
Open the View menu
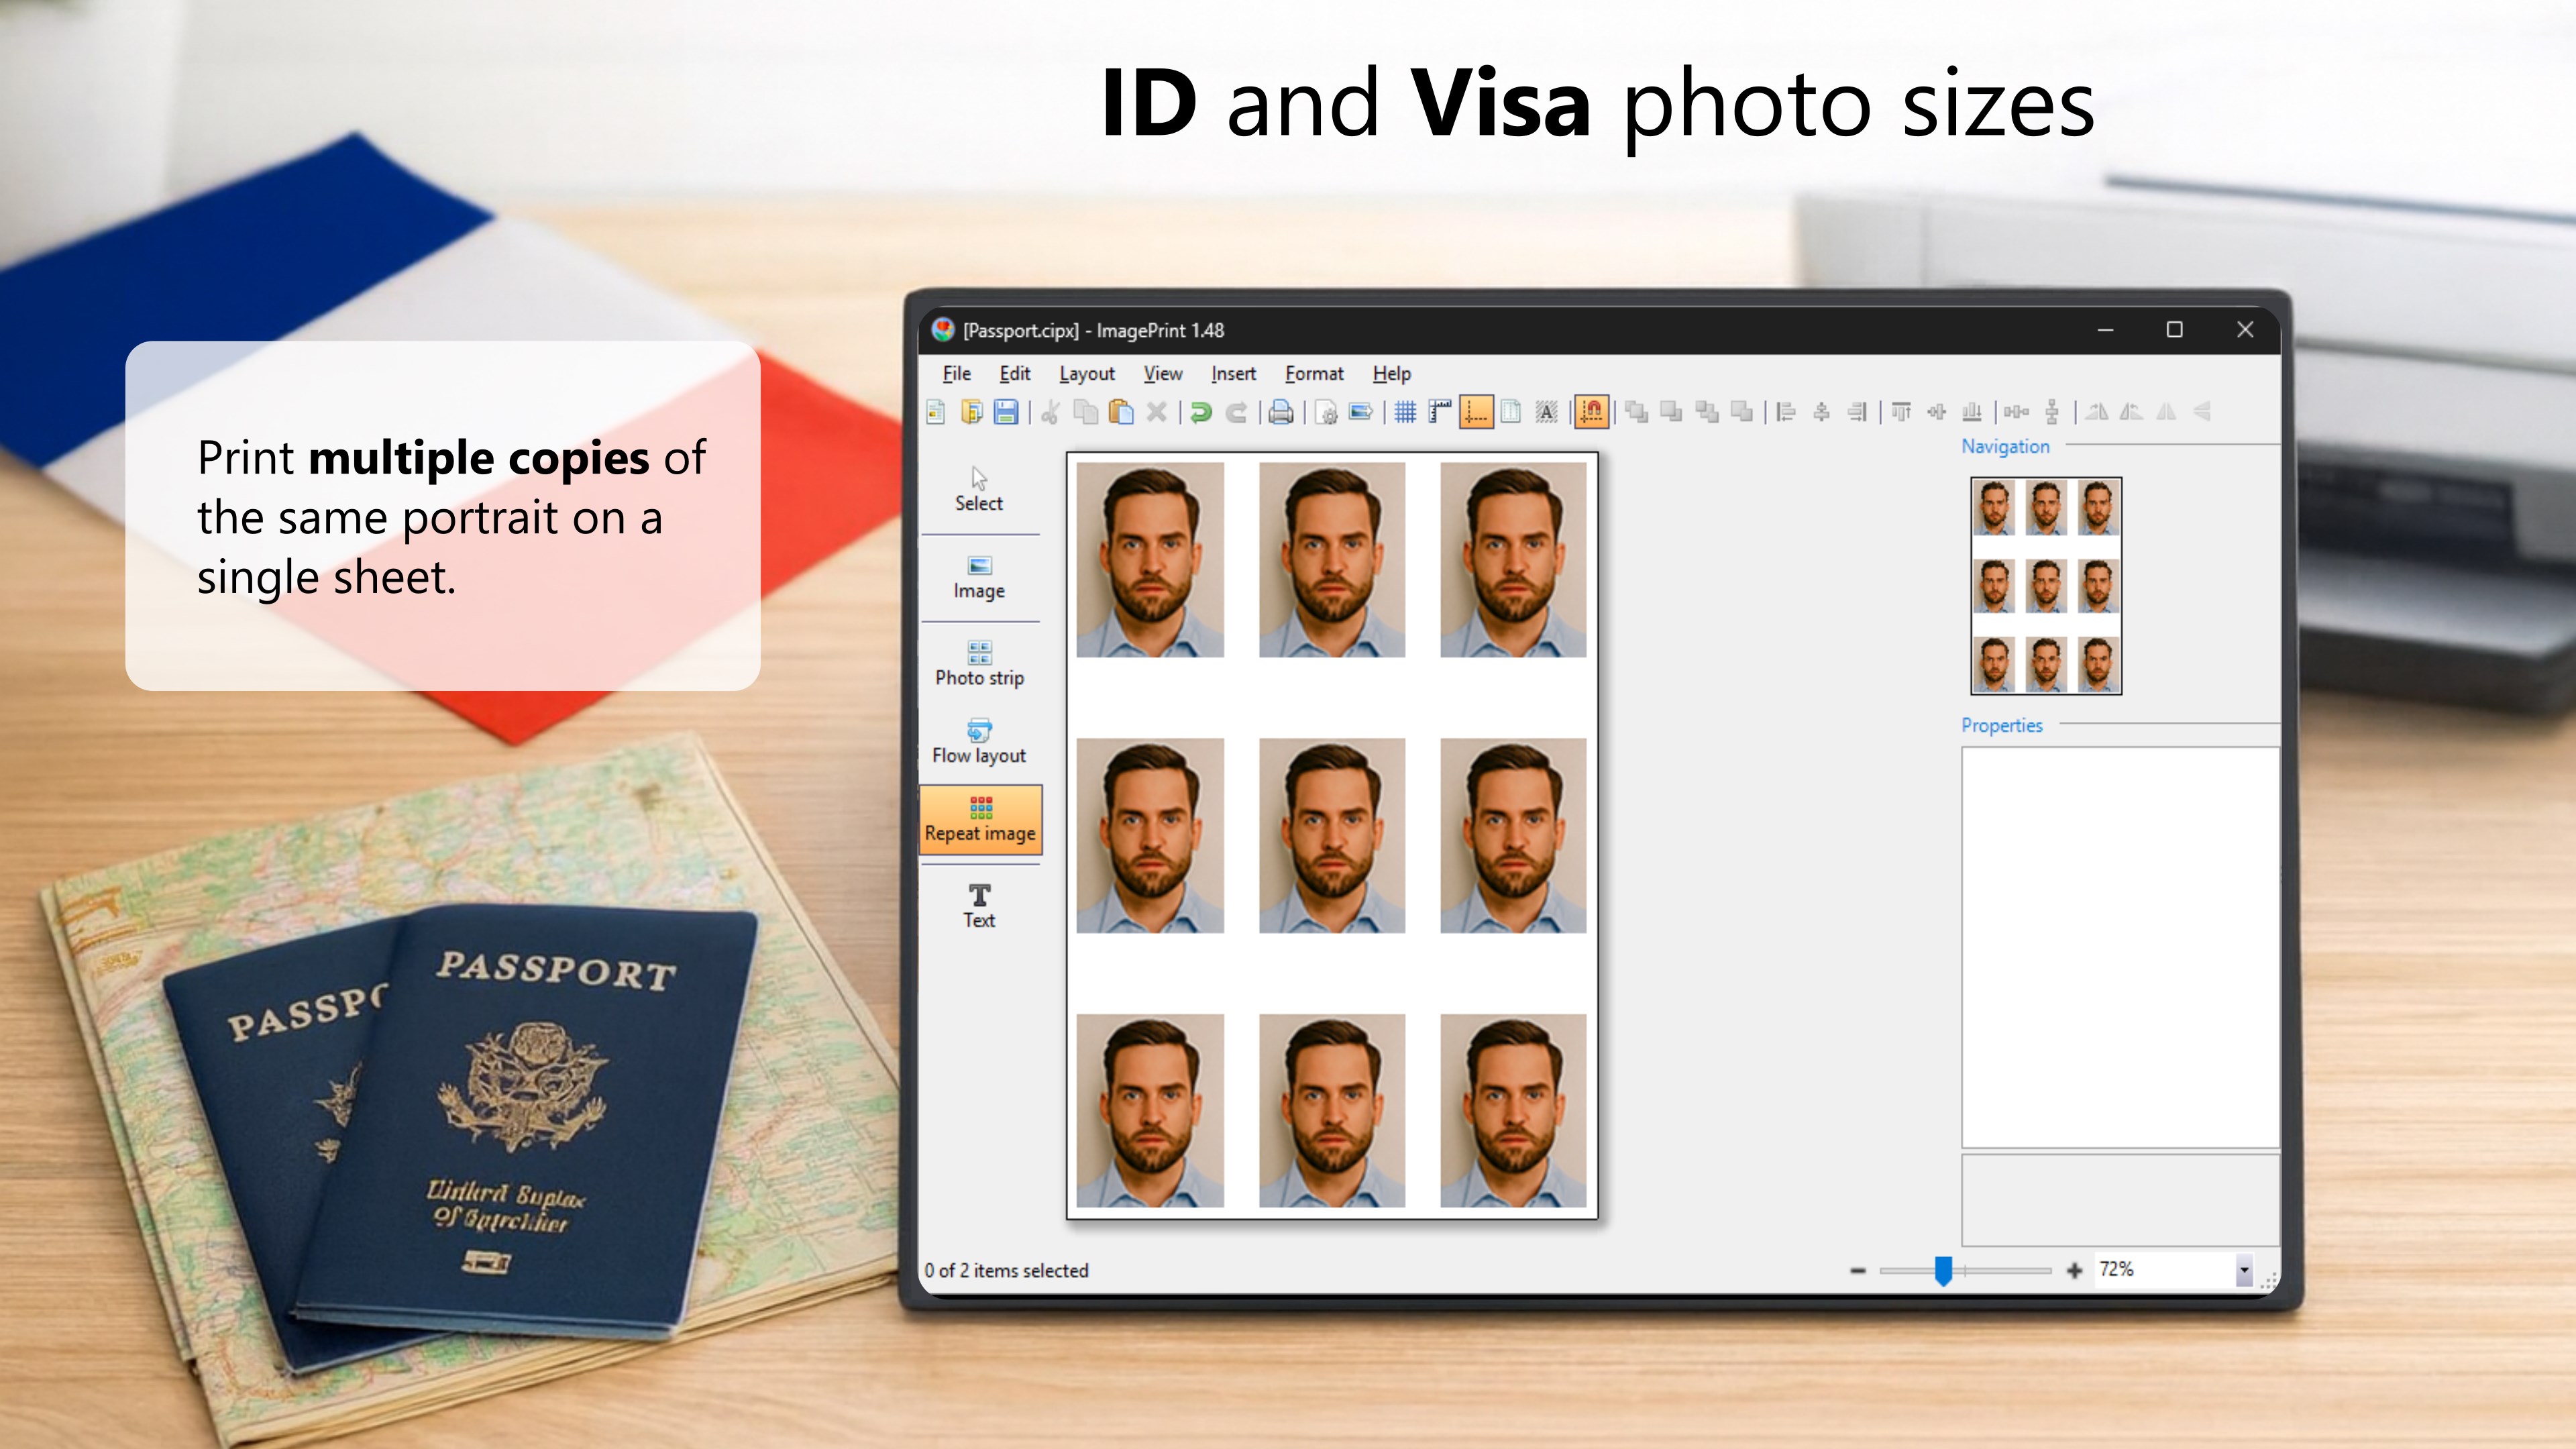pyautogui.click(x=1163, y=373)
